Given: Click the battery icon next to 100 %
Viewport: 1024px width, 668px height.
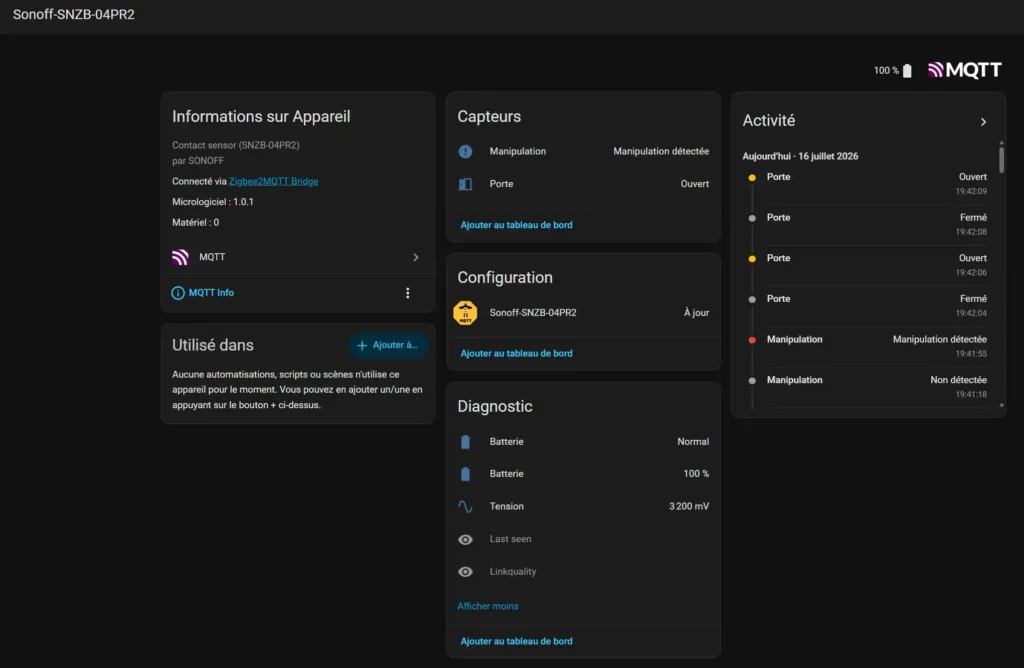Looking at the screenshot, I should [x=907, y=71].
